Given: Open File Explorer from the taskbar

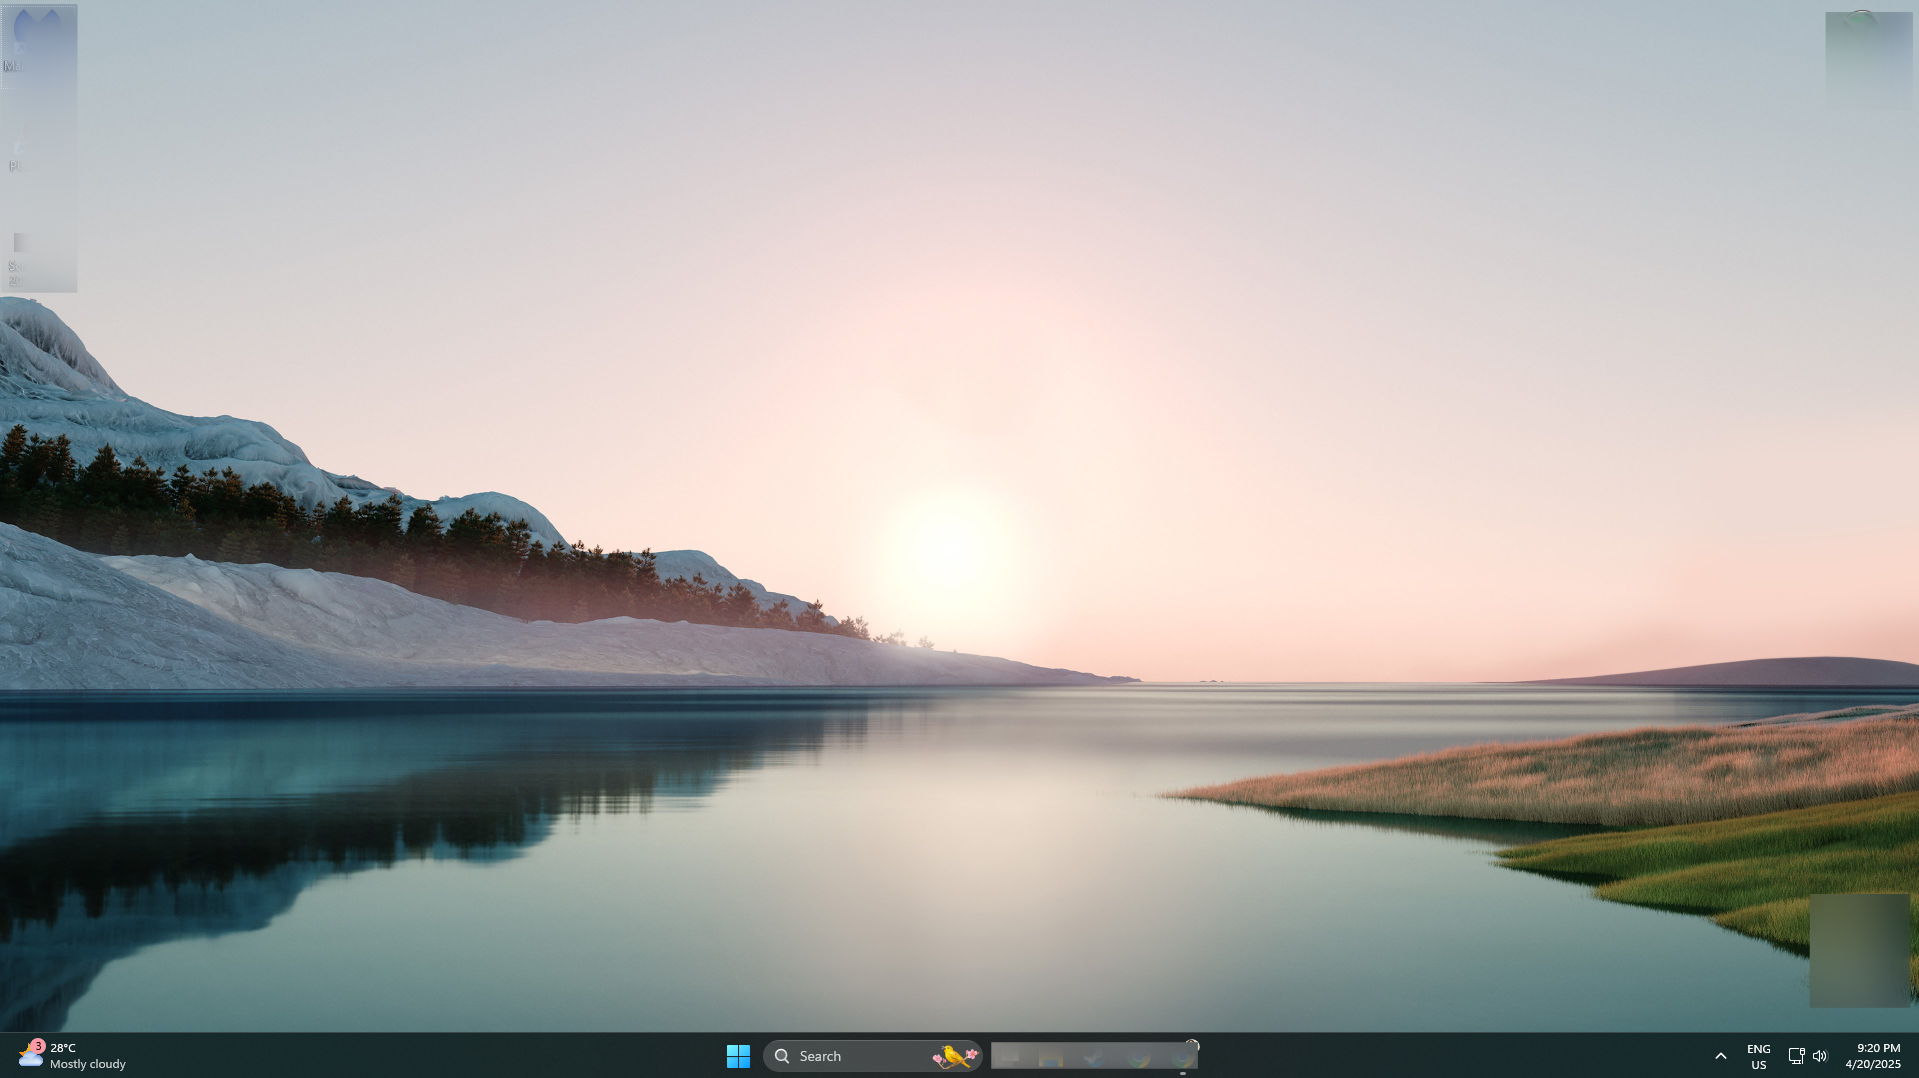Looking at the screenshot, I should [x=1050, y=1057].
